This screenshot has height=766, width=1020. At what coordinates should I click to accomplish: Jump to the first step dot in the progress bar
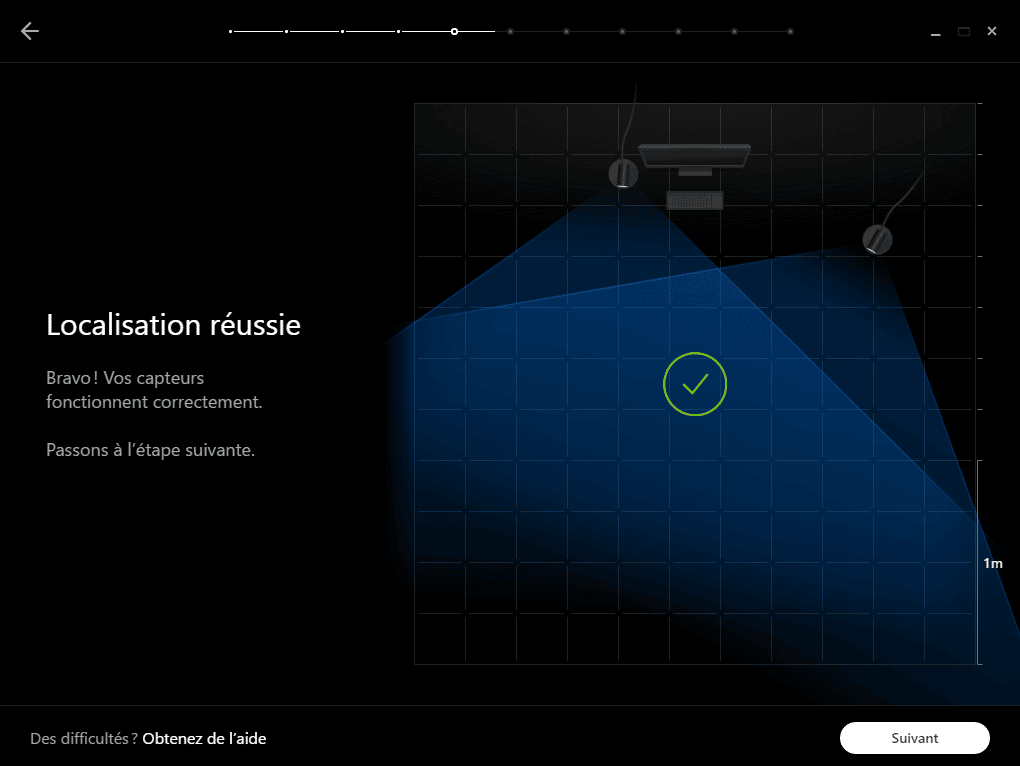tap(231, 32)
